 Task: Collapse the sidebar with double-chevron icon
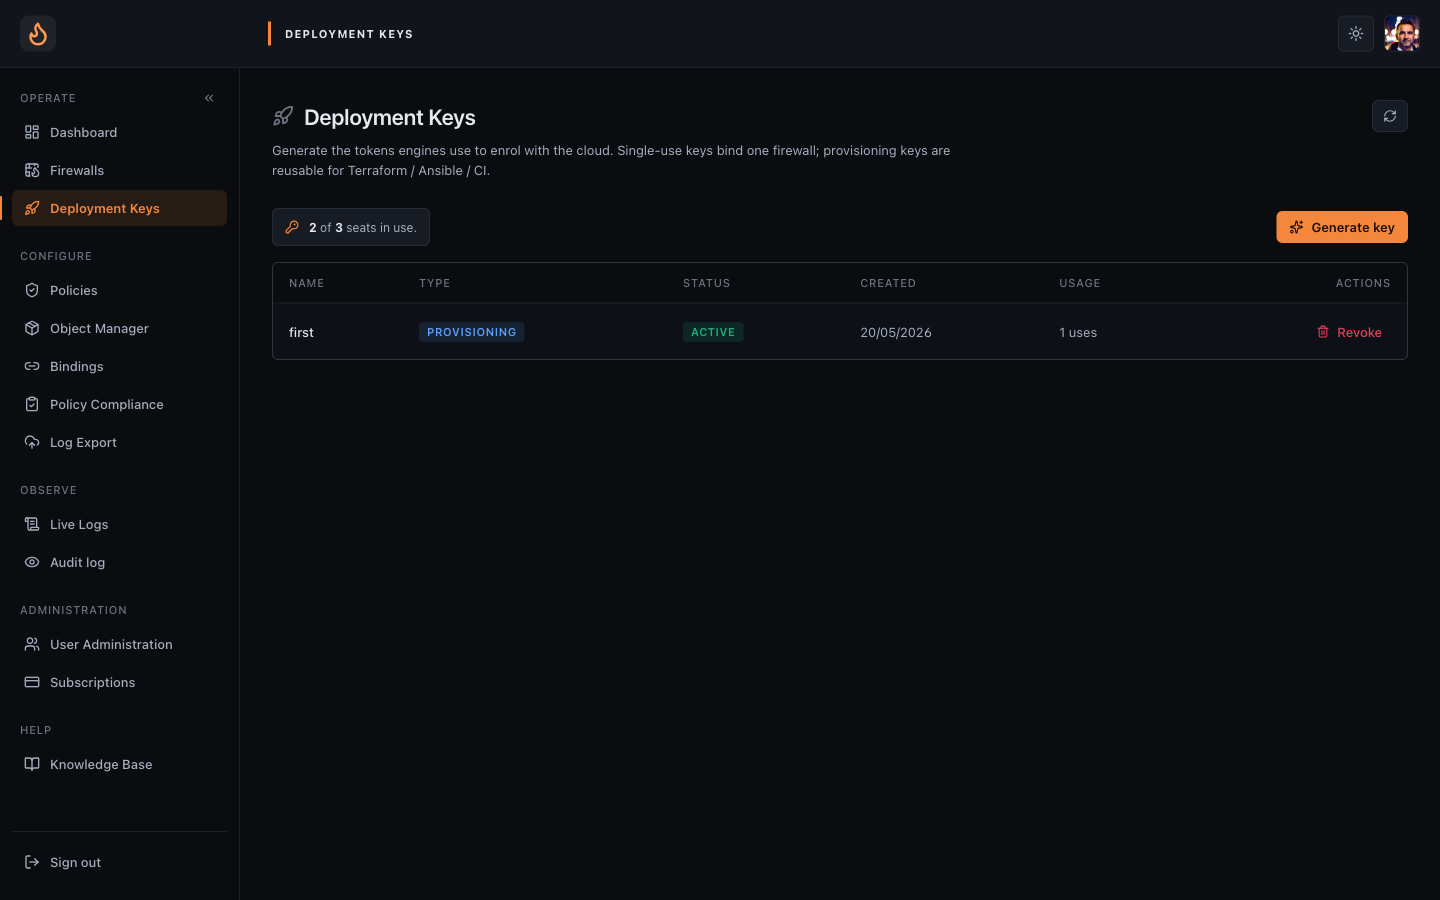click(x=209, y=98)
